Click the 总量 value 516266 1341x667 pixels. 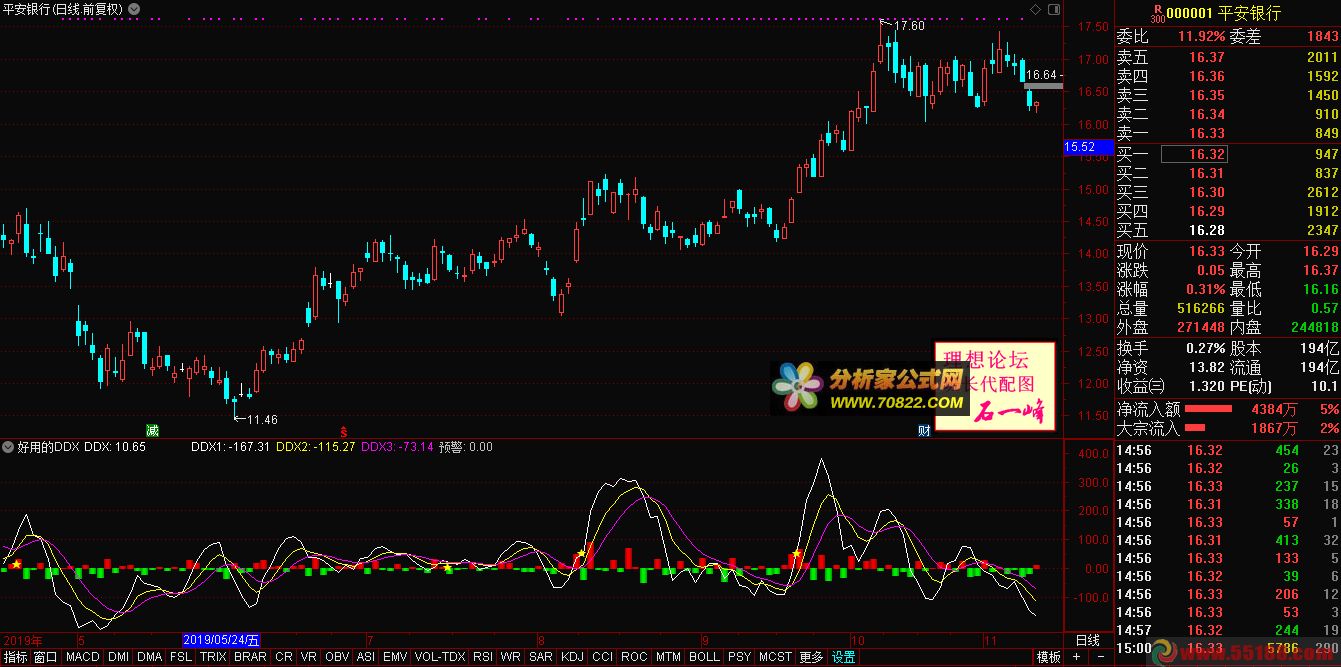point(1201,309)
